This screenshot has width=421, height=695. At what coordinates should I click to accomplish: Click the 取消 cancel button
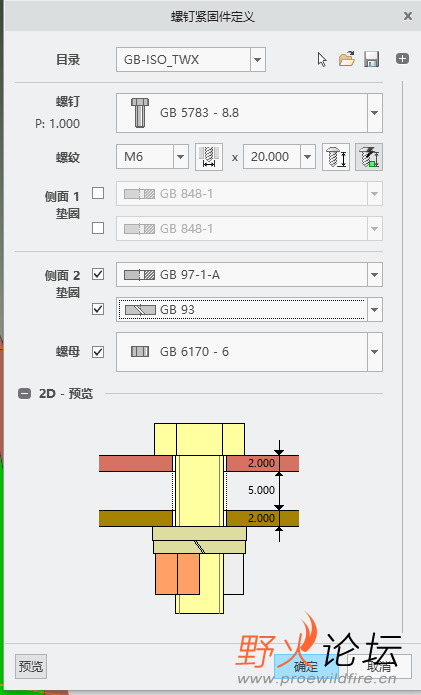(379, 666)
